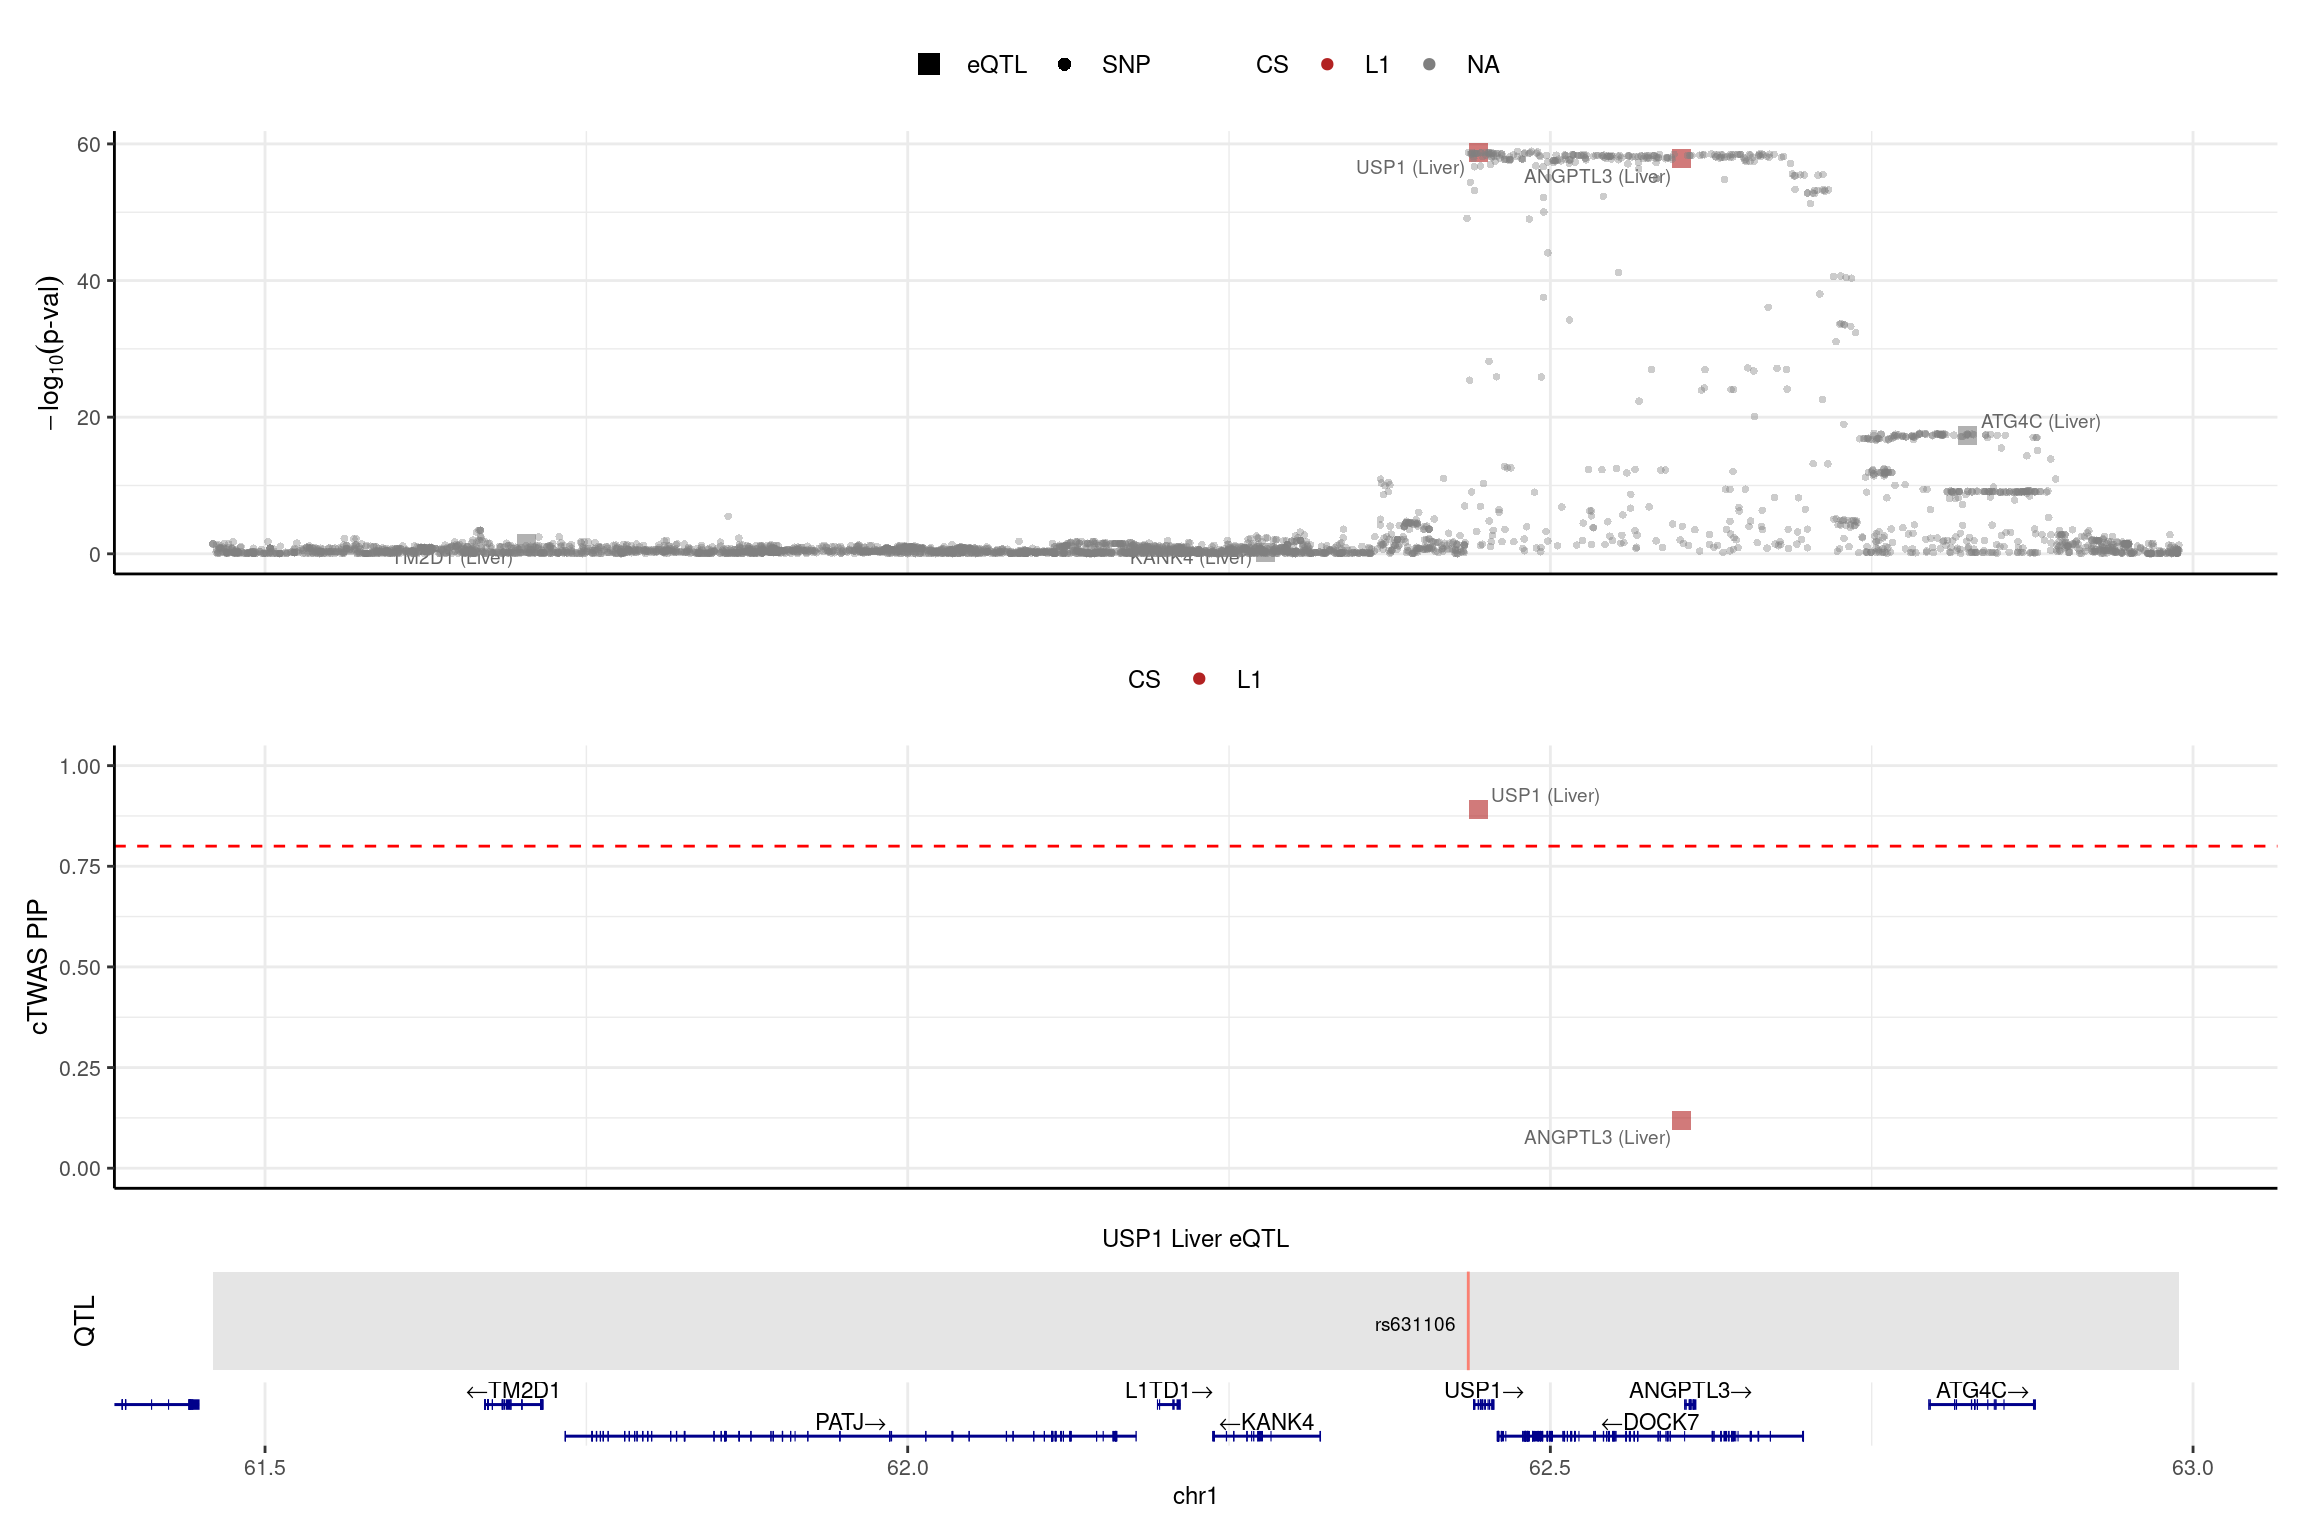Click the black SNP legend dot
2304x1536 pixels.
(1064, 65)
